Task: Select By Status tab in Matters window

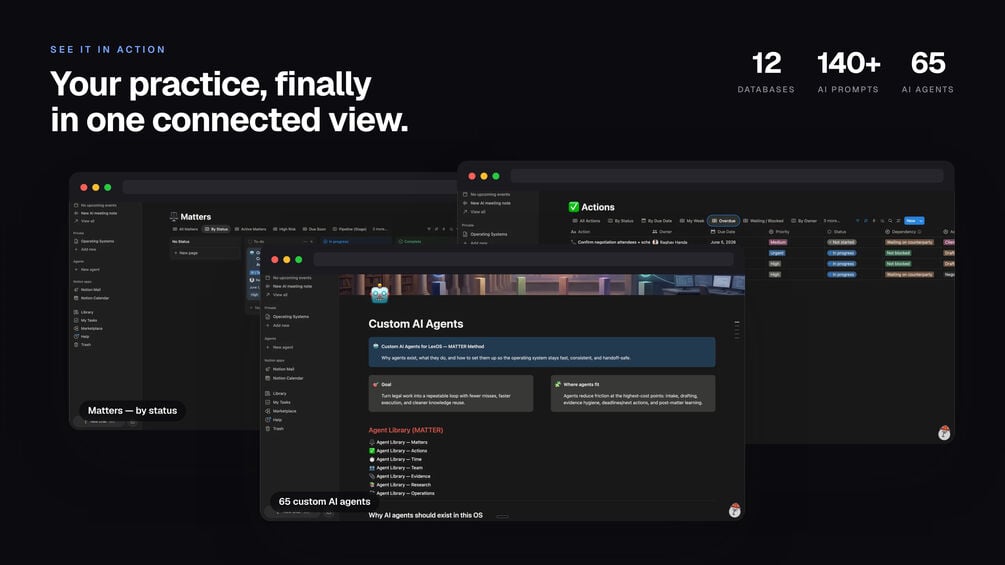Action: (x=216, y=229)
